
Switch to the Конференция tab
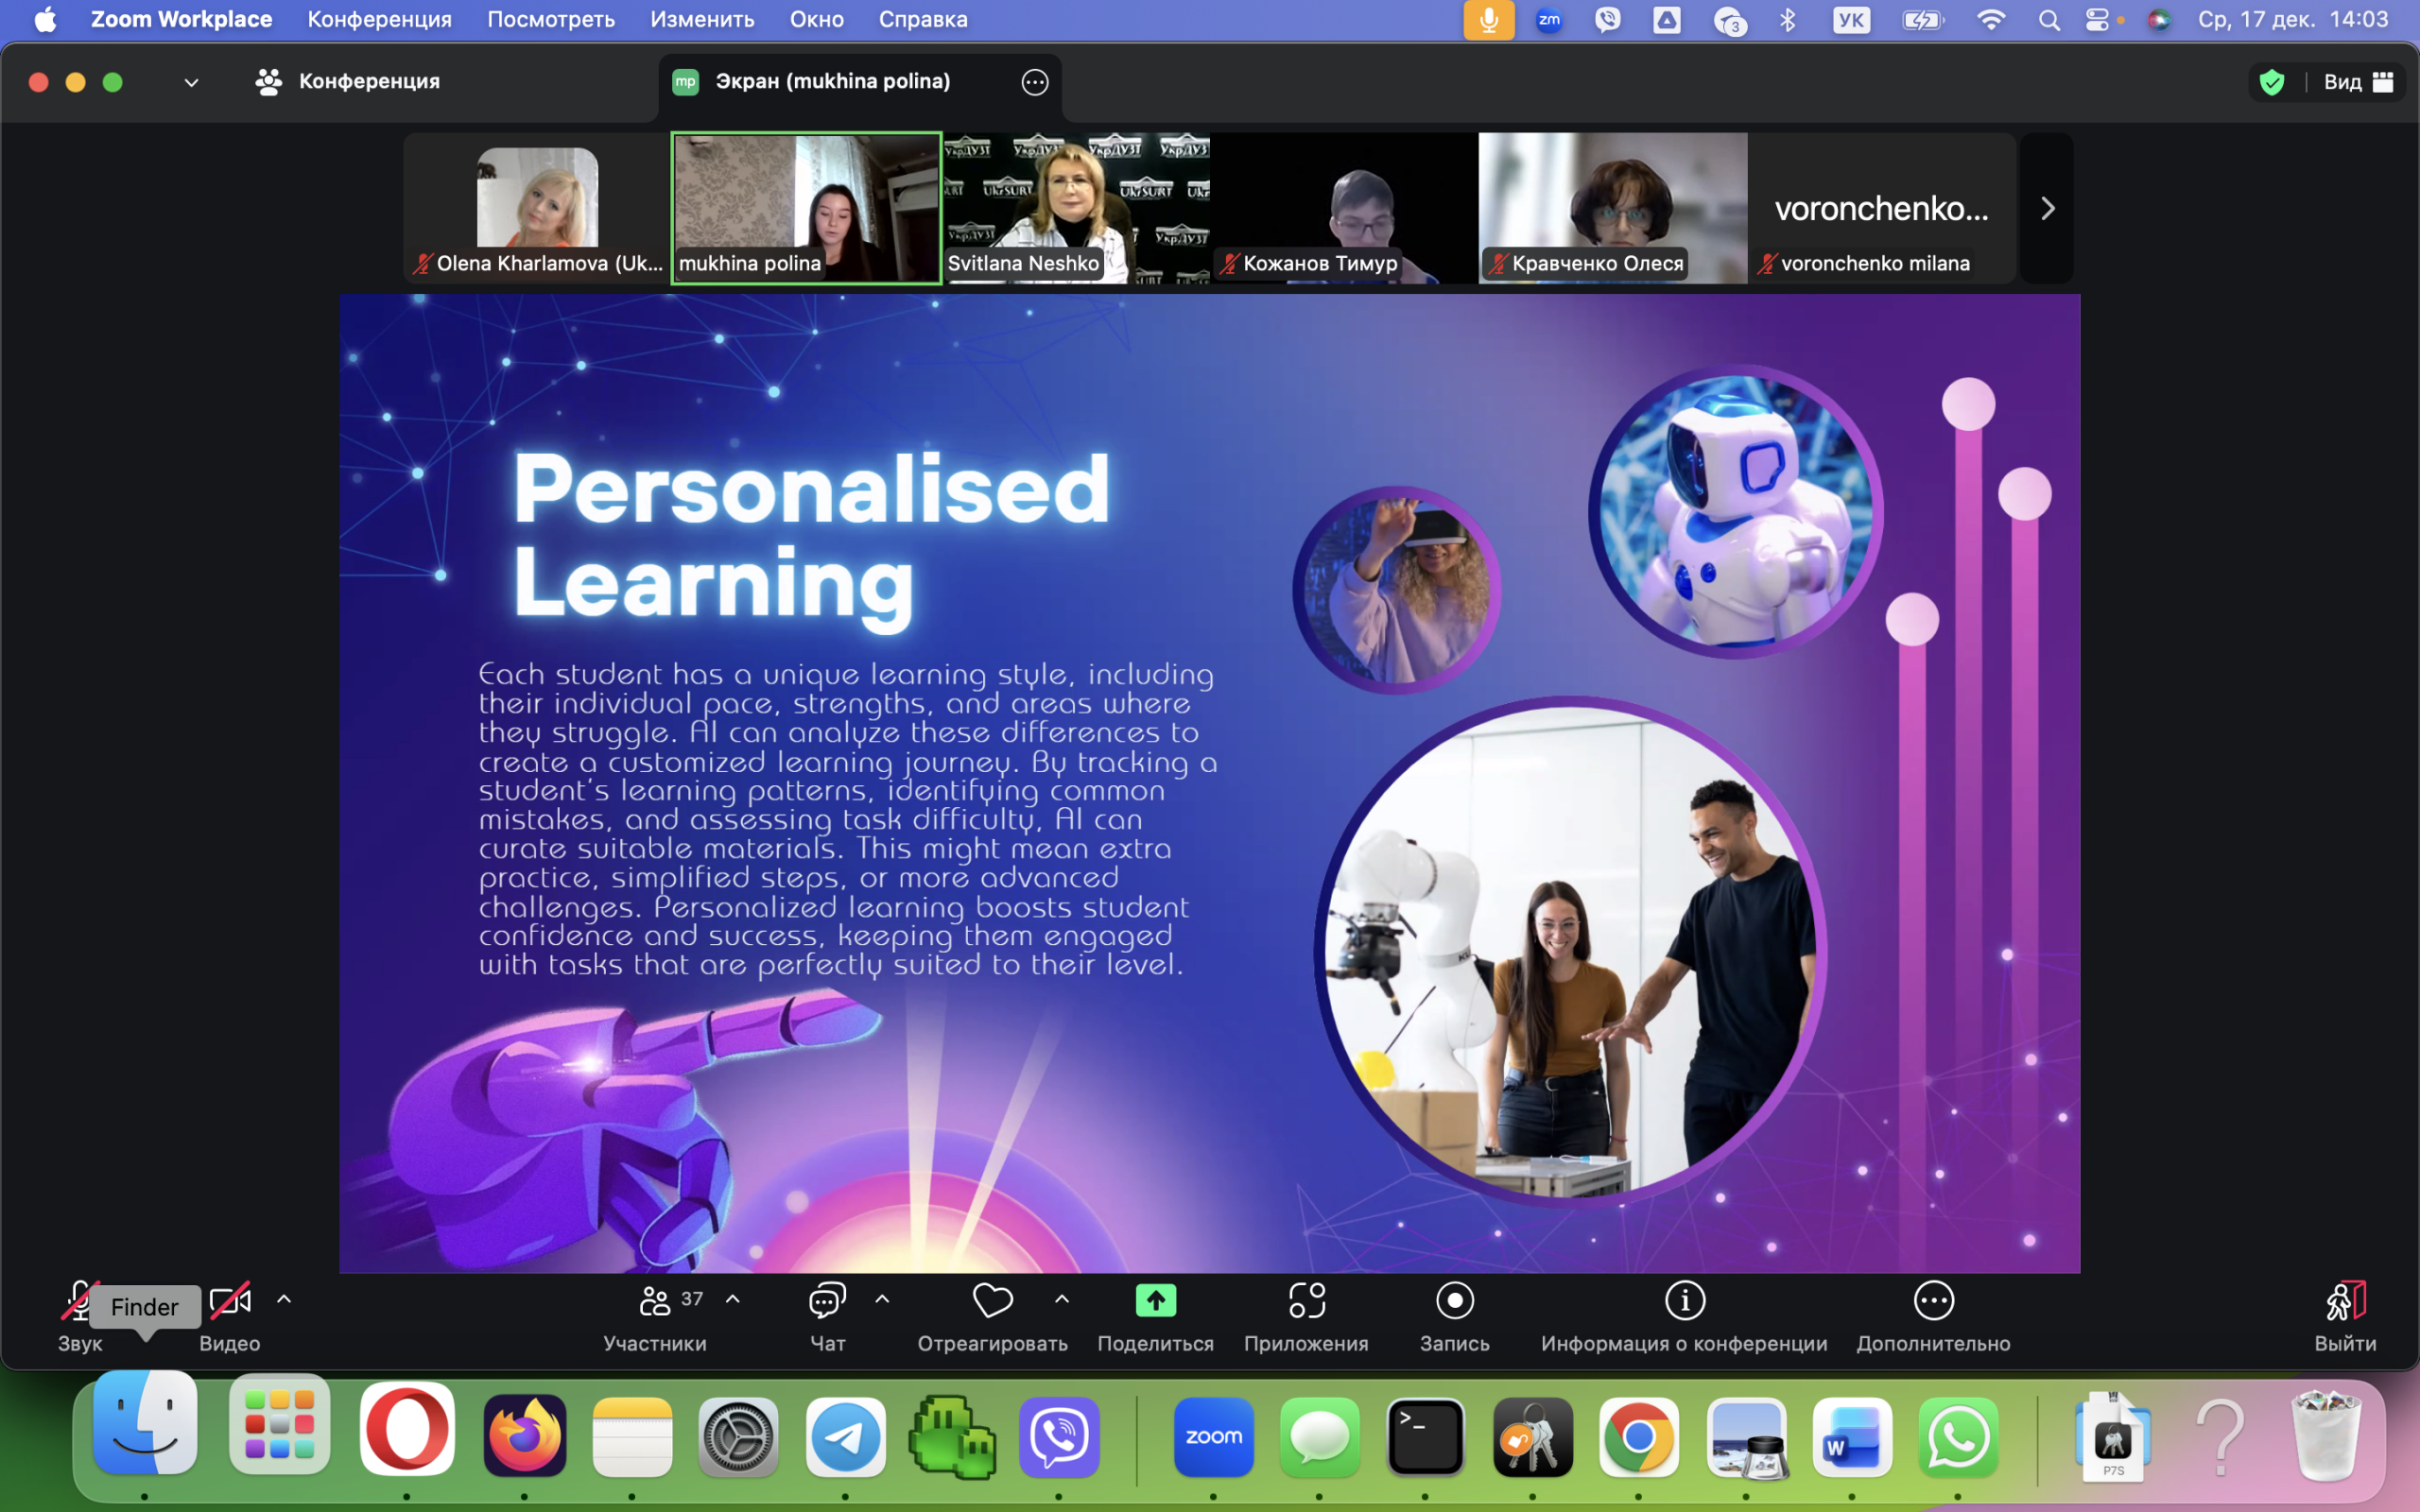[x=348, y=82]
